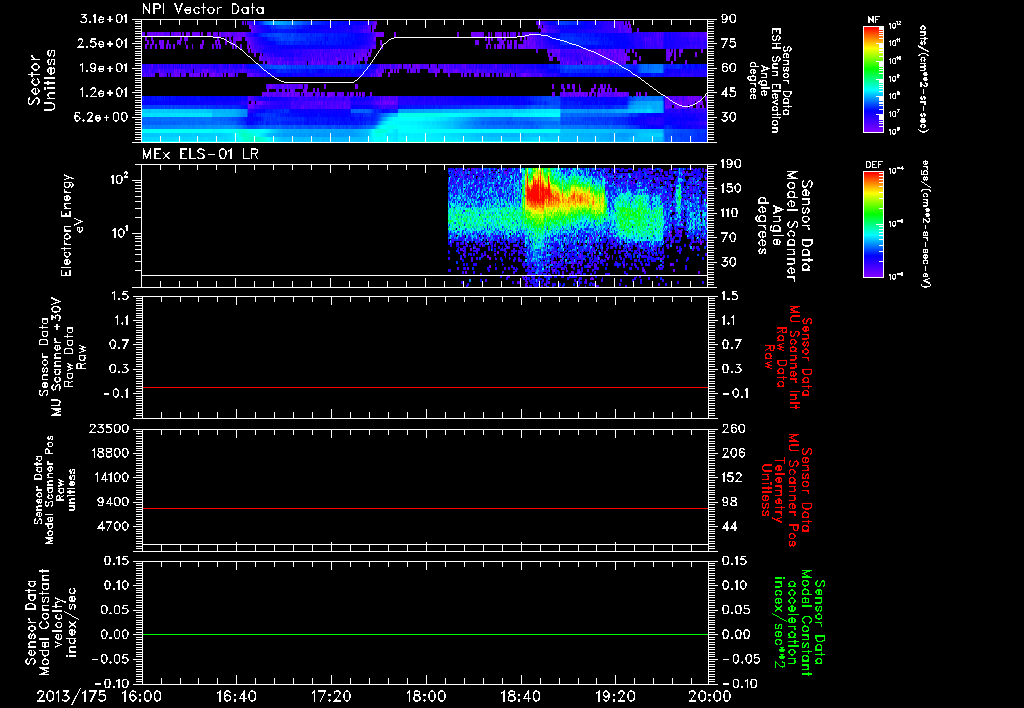
Task: Click the "75" sun elevation tick label
Action: pyautogui.click(x=729, y=43)
